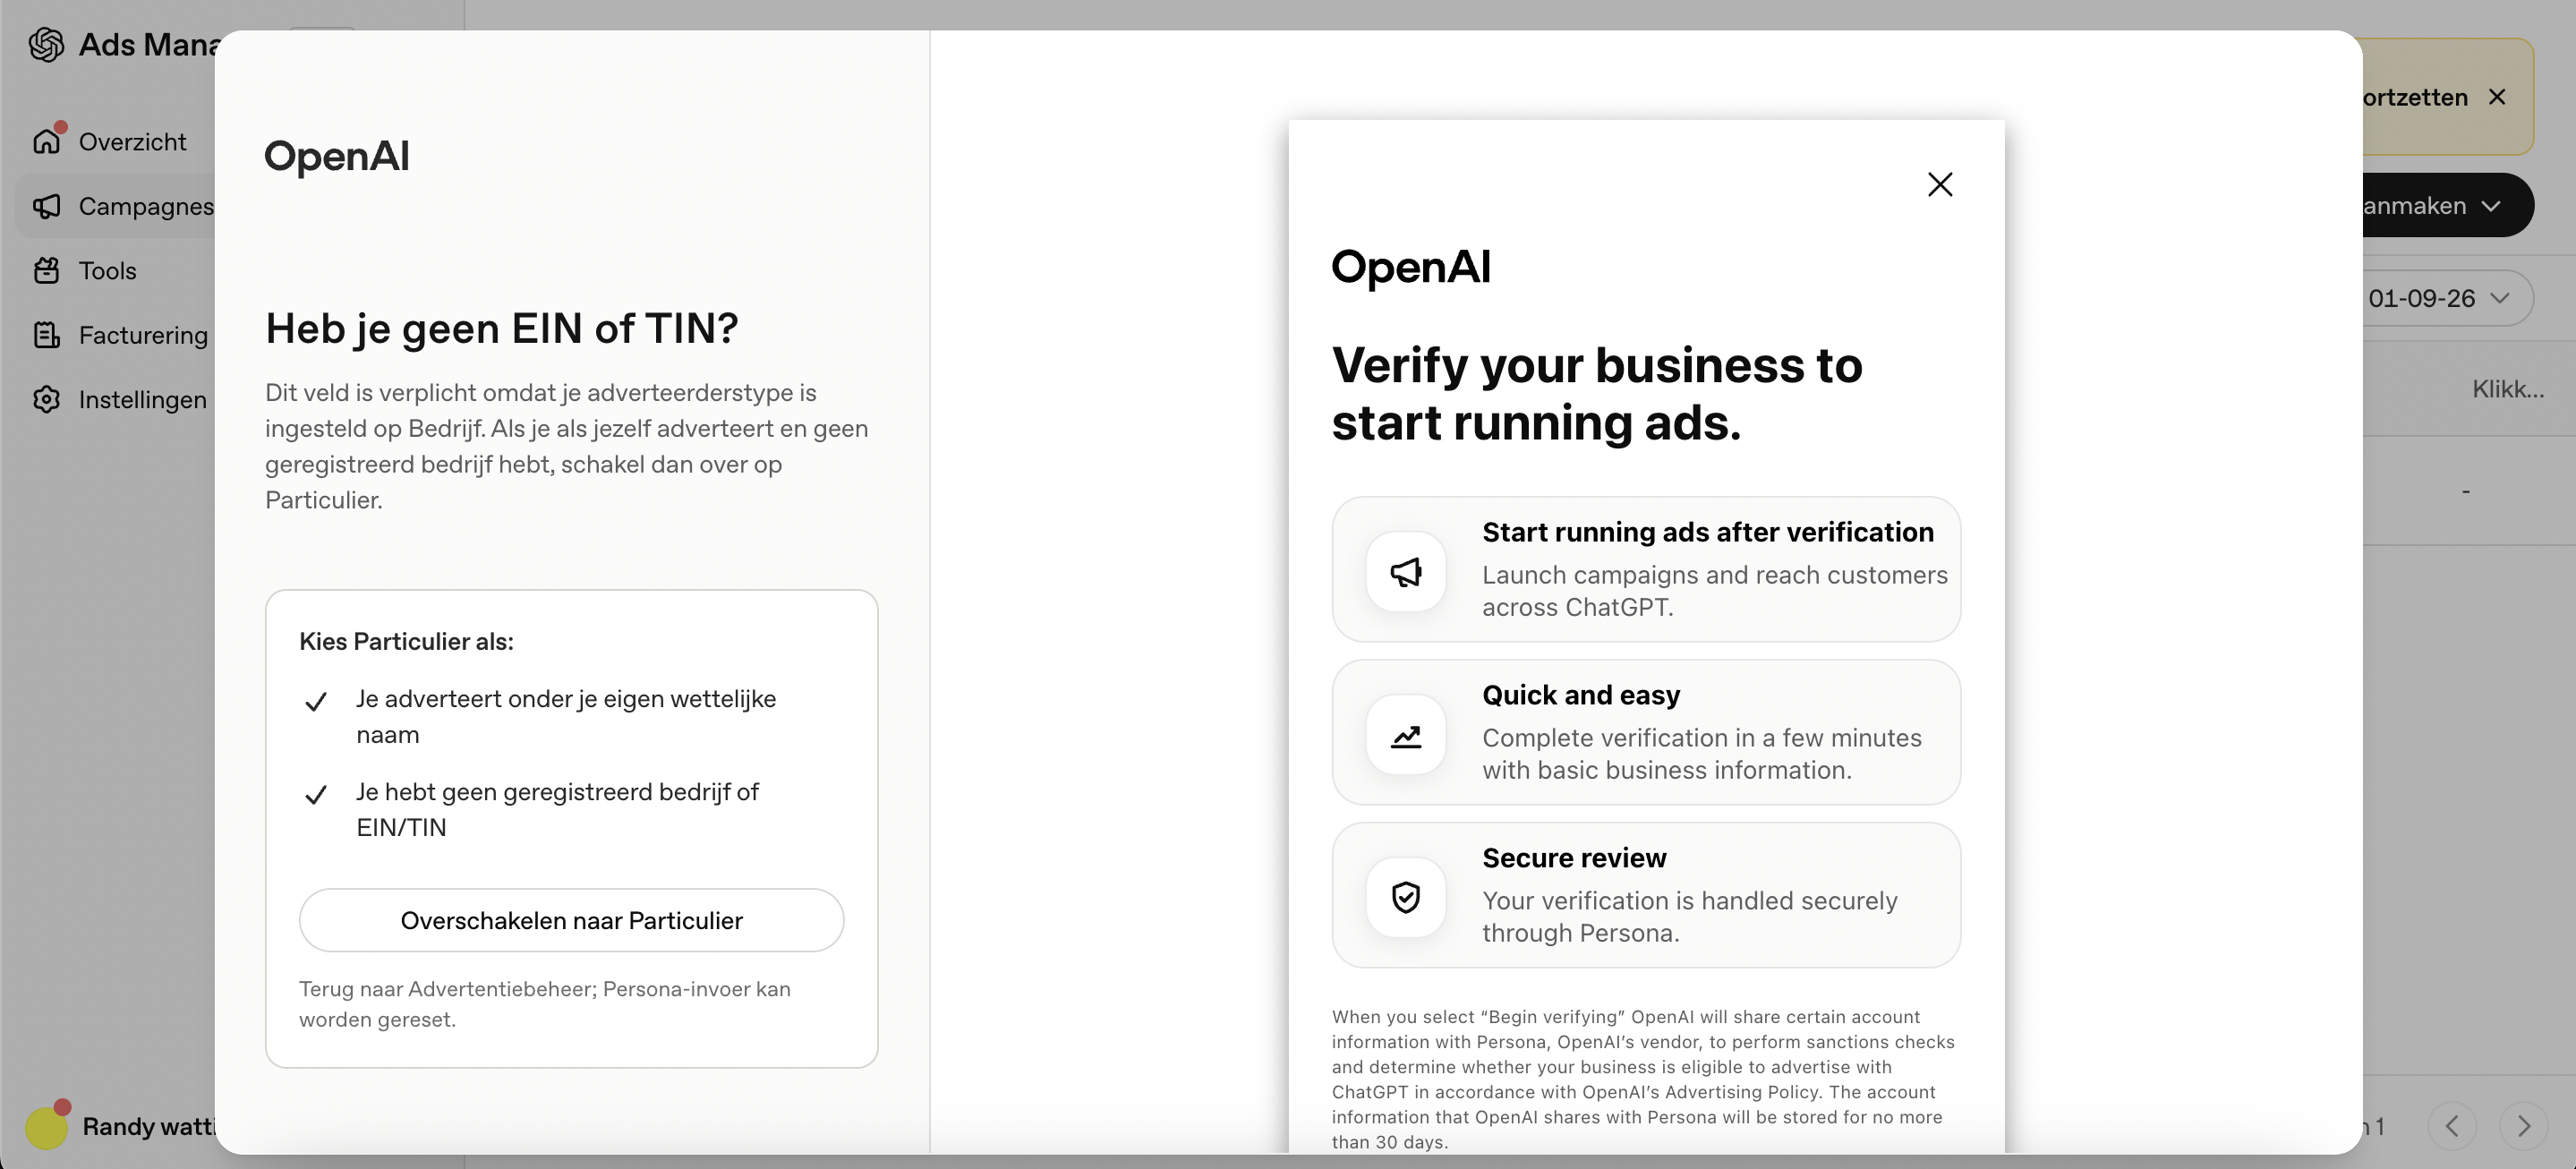The image size is (2576, 1169).
Task: Go to the previous page arrow
Action: 2452,1126
